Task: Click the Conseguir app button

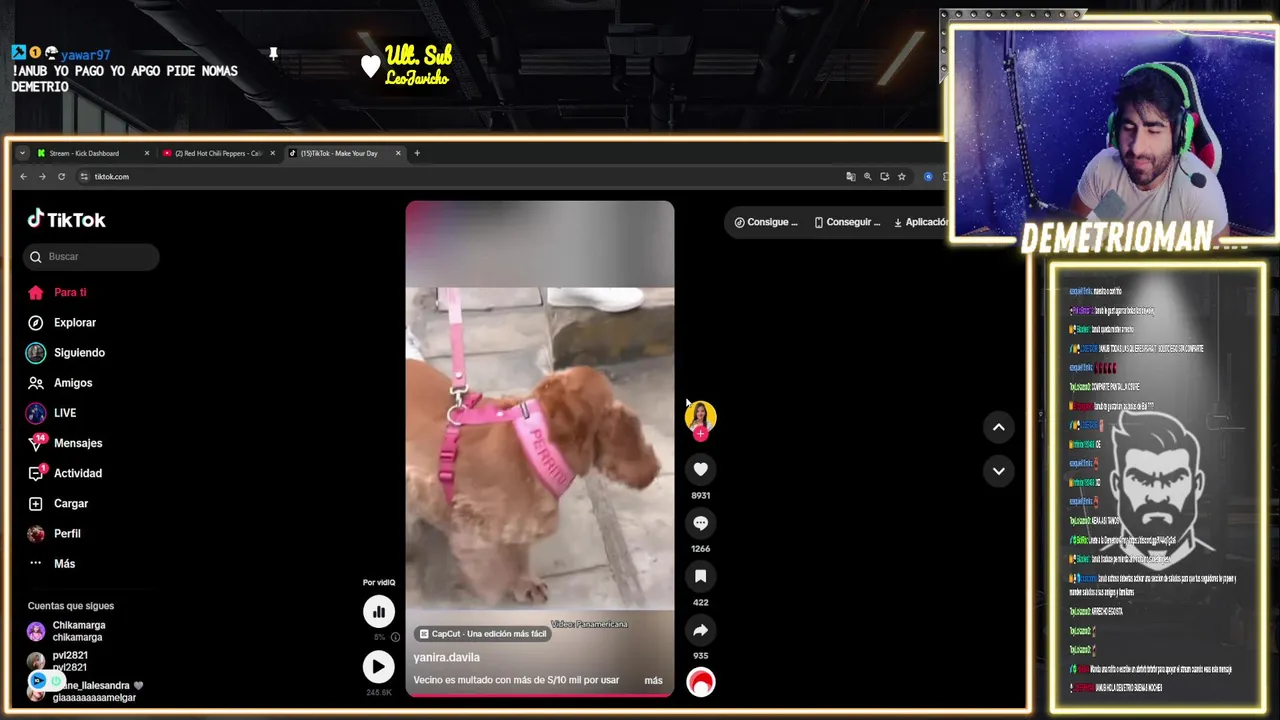Action: click(847, 222)
